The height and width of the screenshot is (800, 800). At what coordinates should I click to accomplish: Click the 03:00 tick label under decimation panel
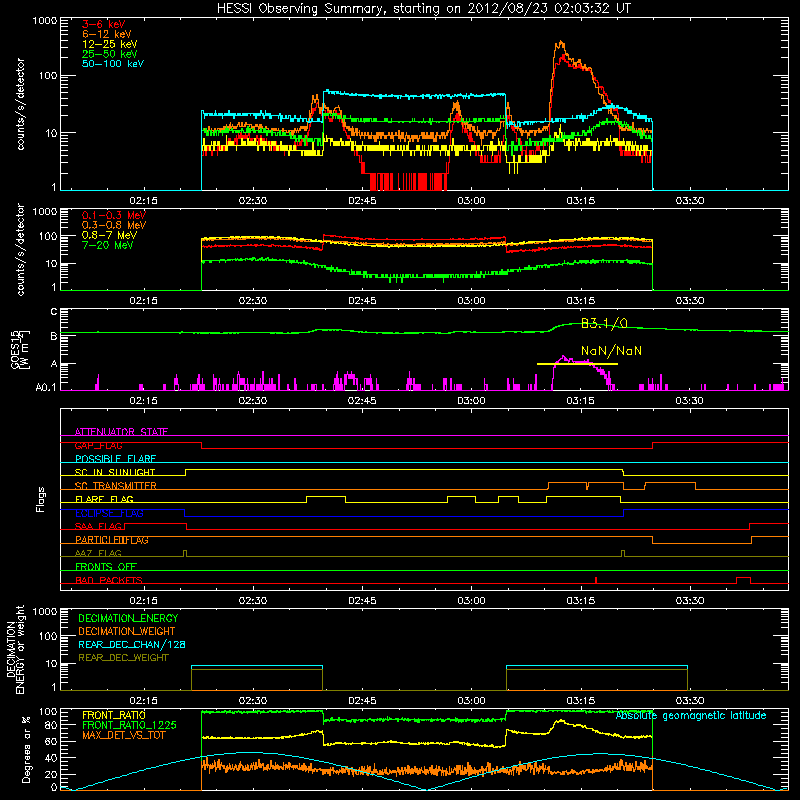tap(471, 701)
